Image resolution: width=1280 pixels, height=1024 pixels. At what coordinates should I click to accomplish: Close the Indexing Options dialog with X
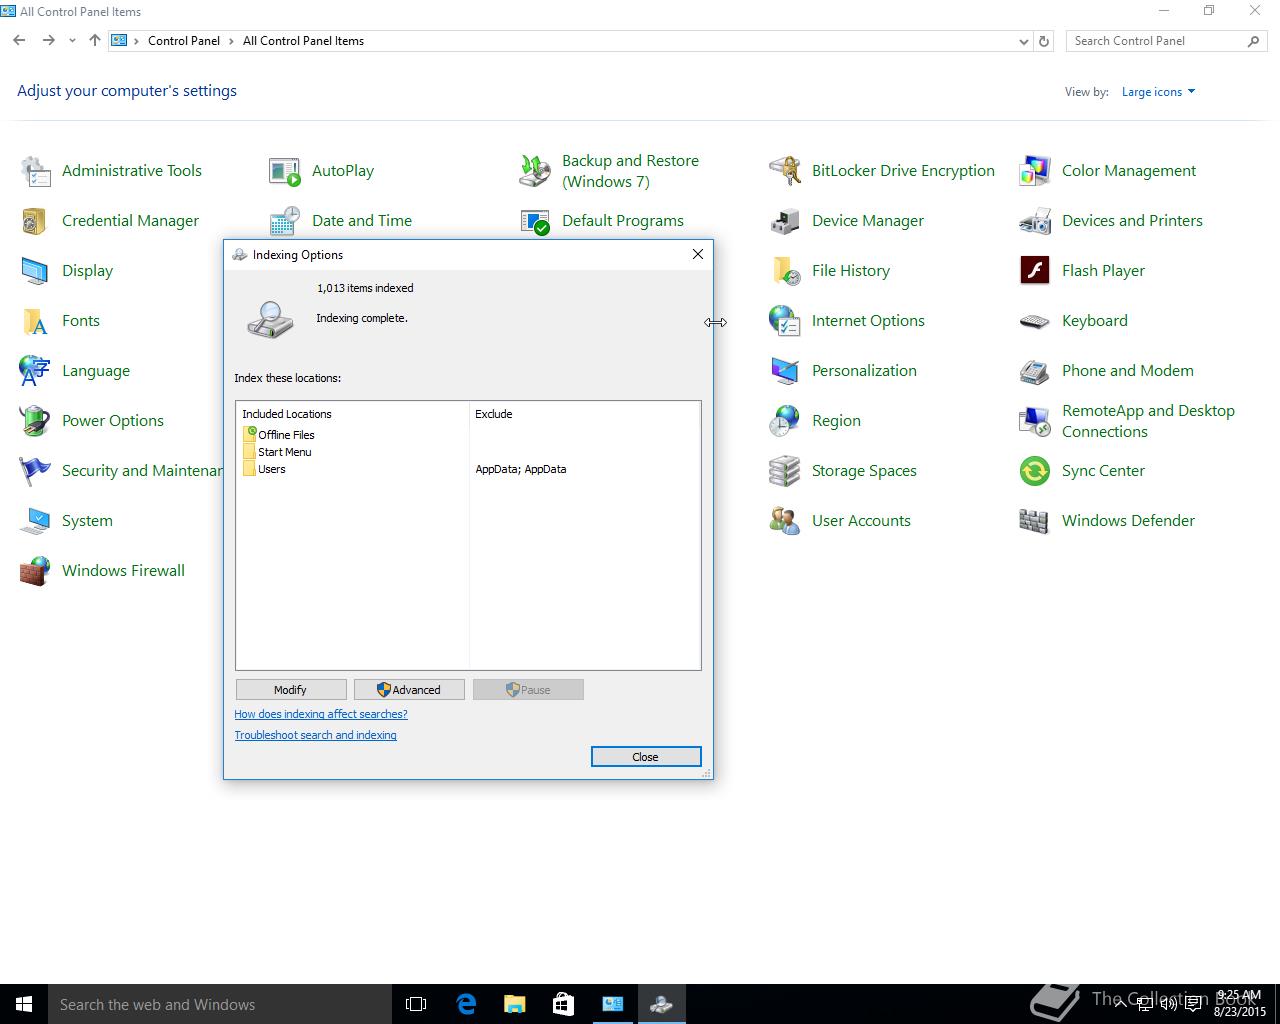tap(698, 254)
